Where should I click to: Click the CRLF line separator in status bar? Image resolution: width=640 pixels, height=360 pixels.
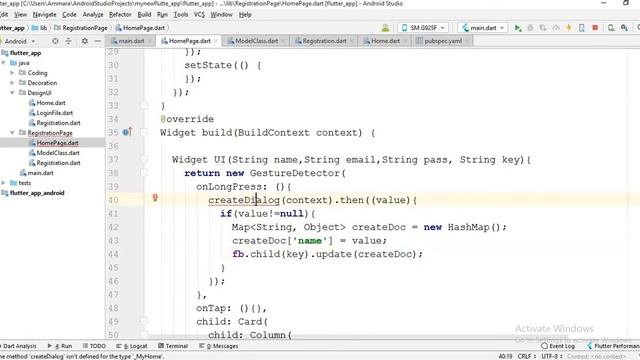click(x=527, y=356)
